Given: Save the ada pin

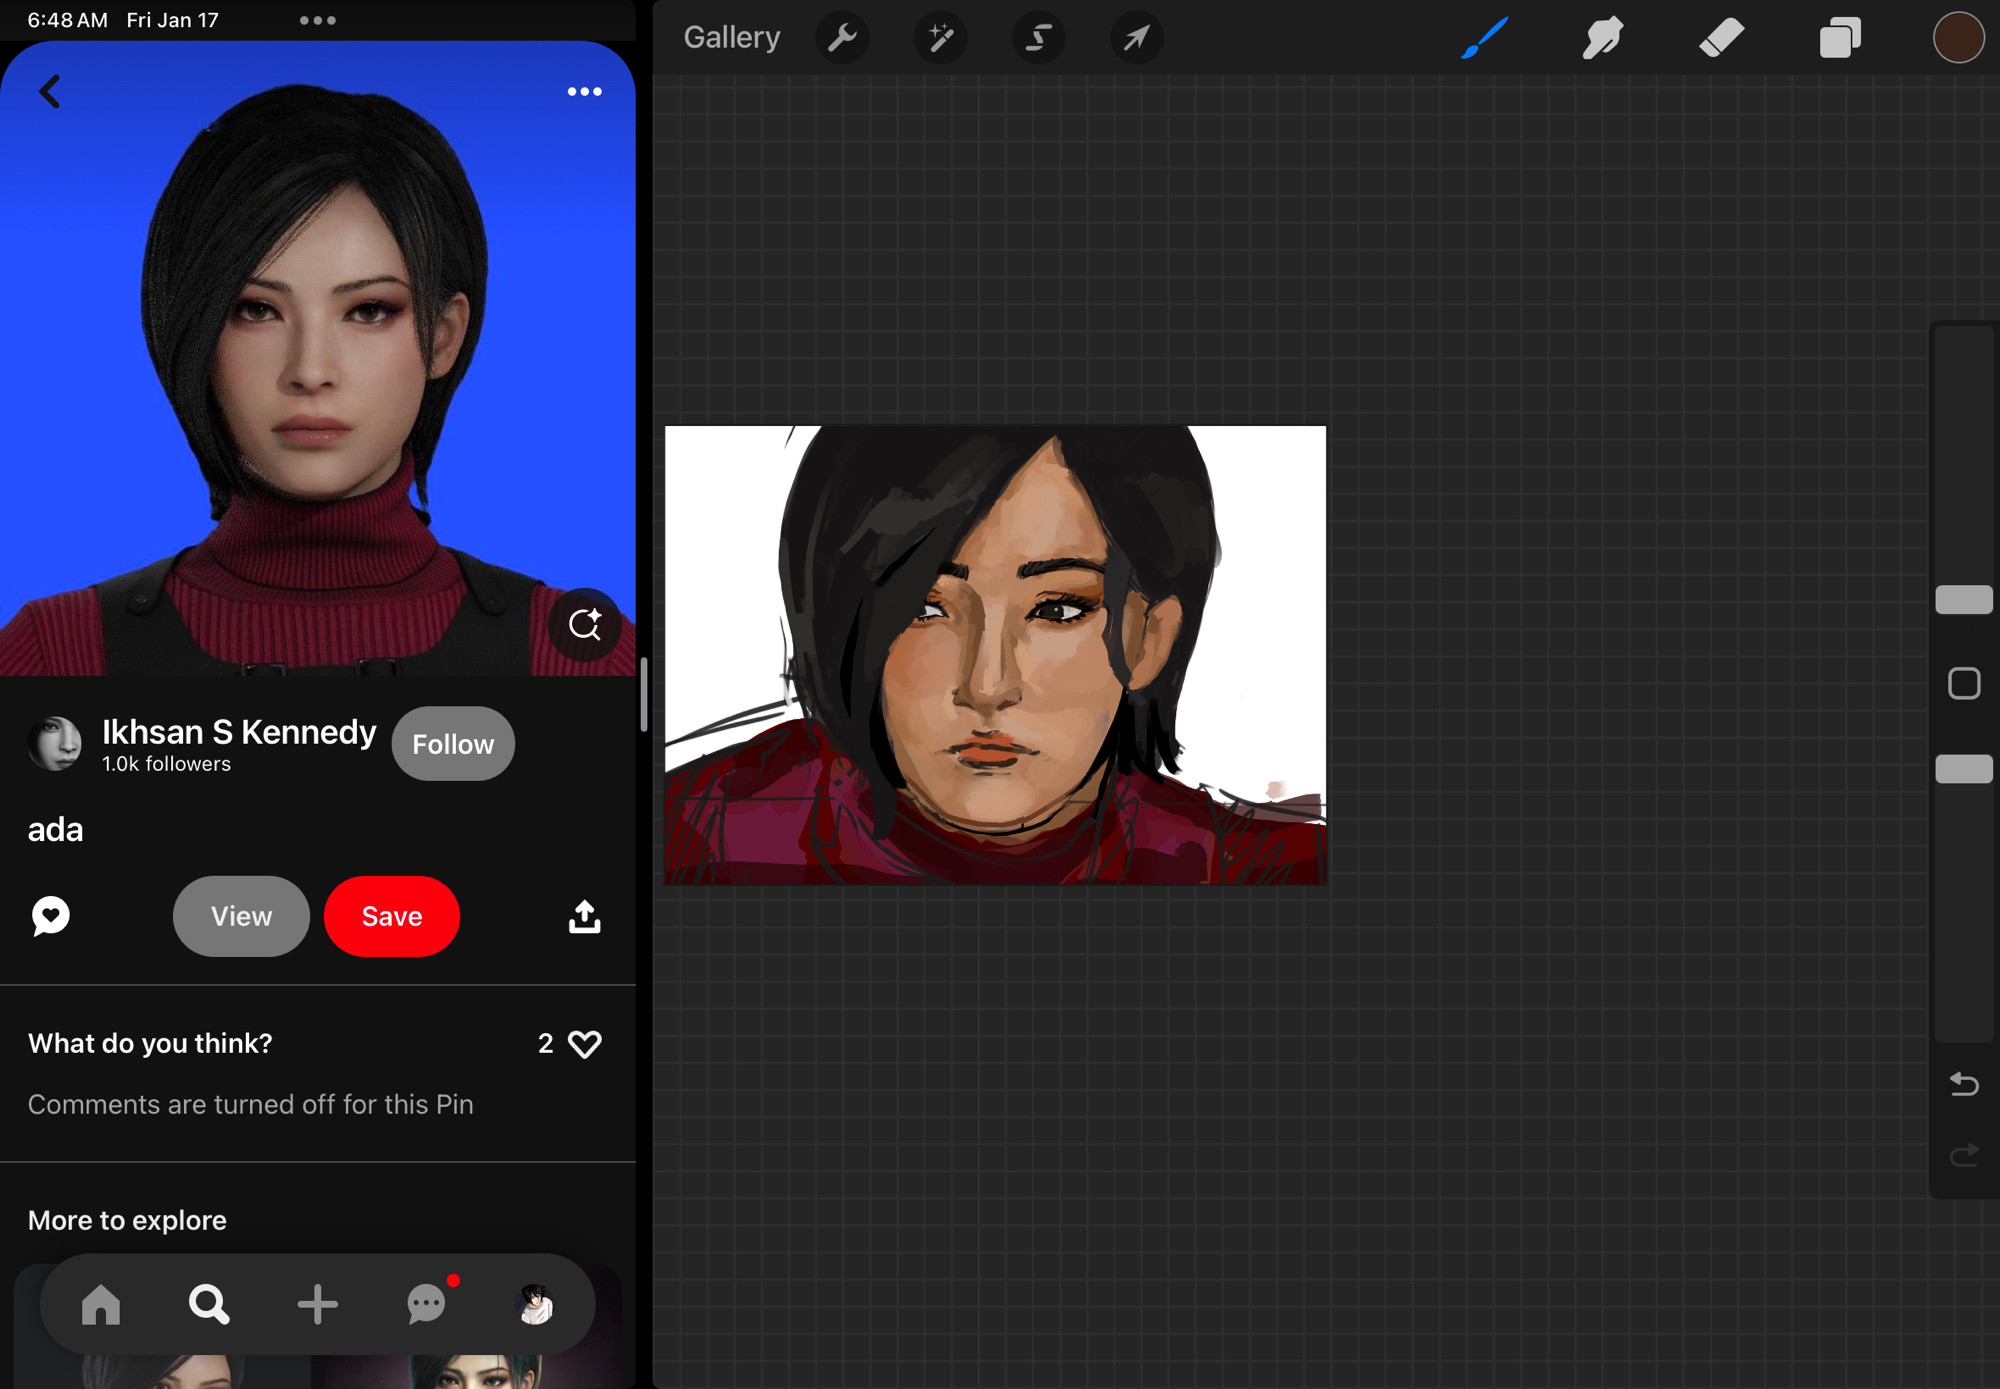Looking at the screenshot, I should coord(392,916).
